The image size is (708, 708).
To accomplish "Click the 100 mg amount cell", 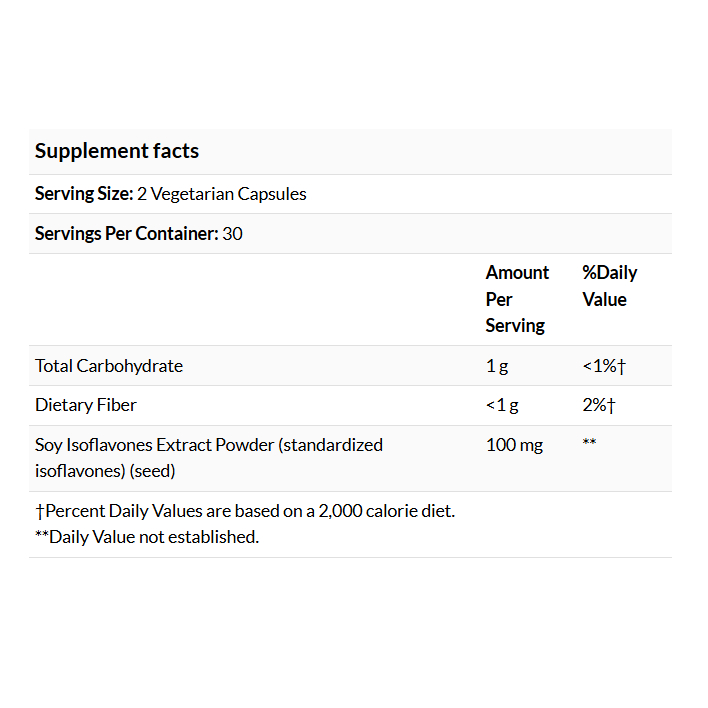I will click(514, 445).
